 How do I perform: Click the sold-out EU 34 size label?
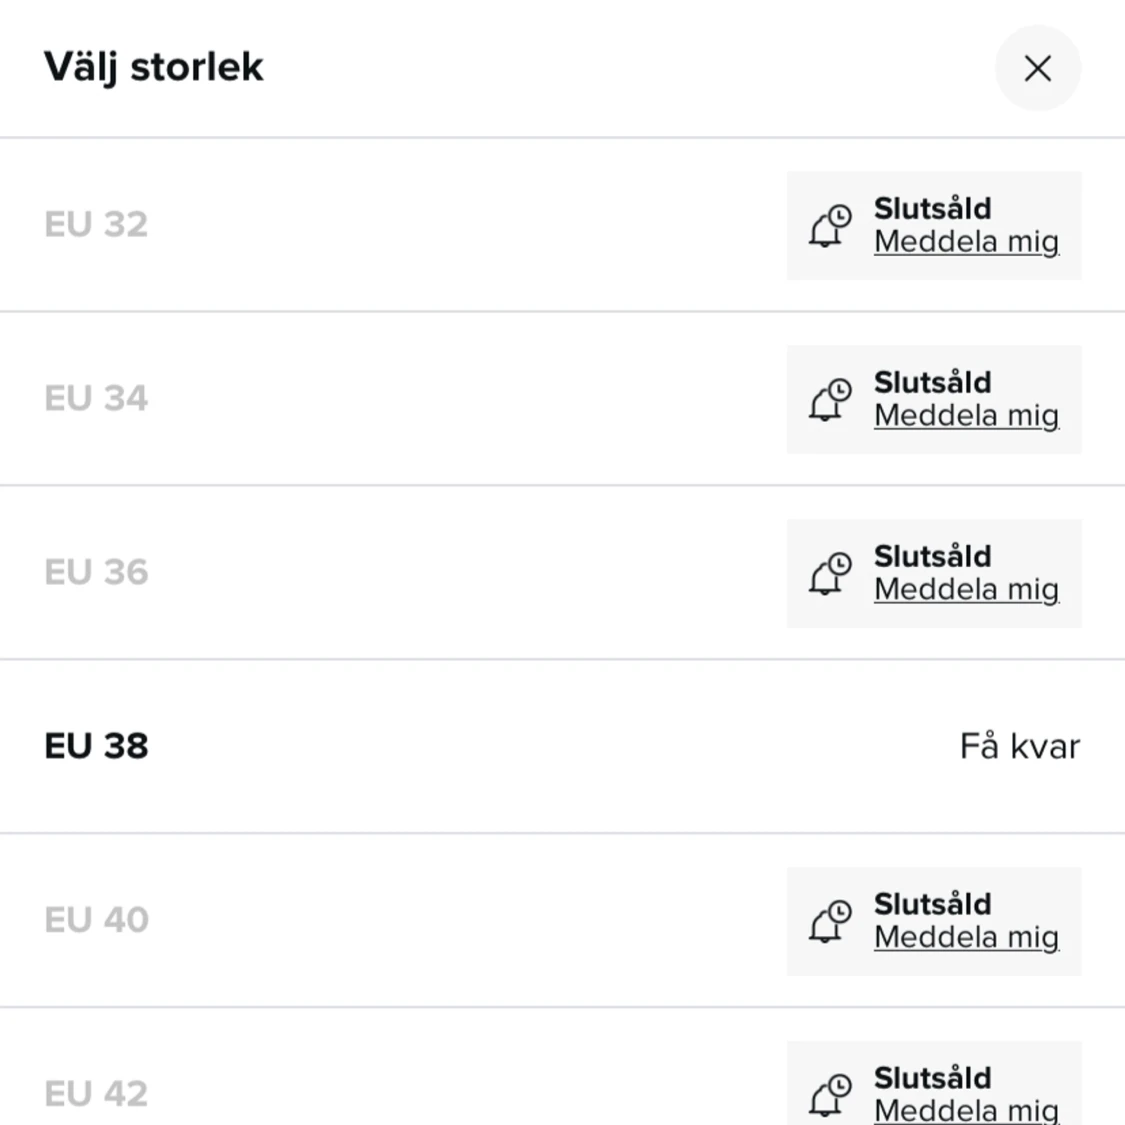(x=96, y=398)
